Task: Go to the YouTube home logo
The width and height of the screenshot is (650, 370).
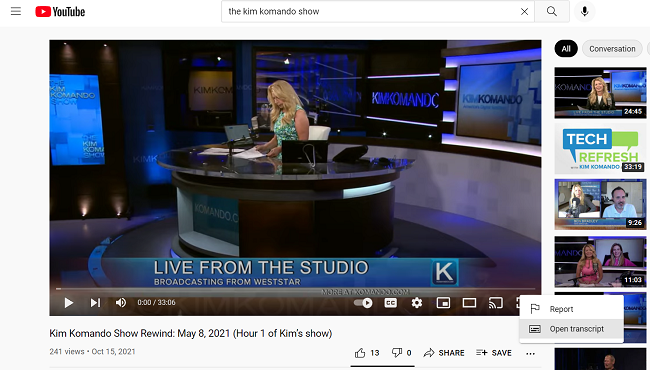Action: coord(60,12)
